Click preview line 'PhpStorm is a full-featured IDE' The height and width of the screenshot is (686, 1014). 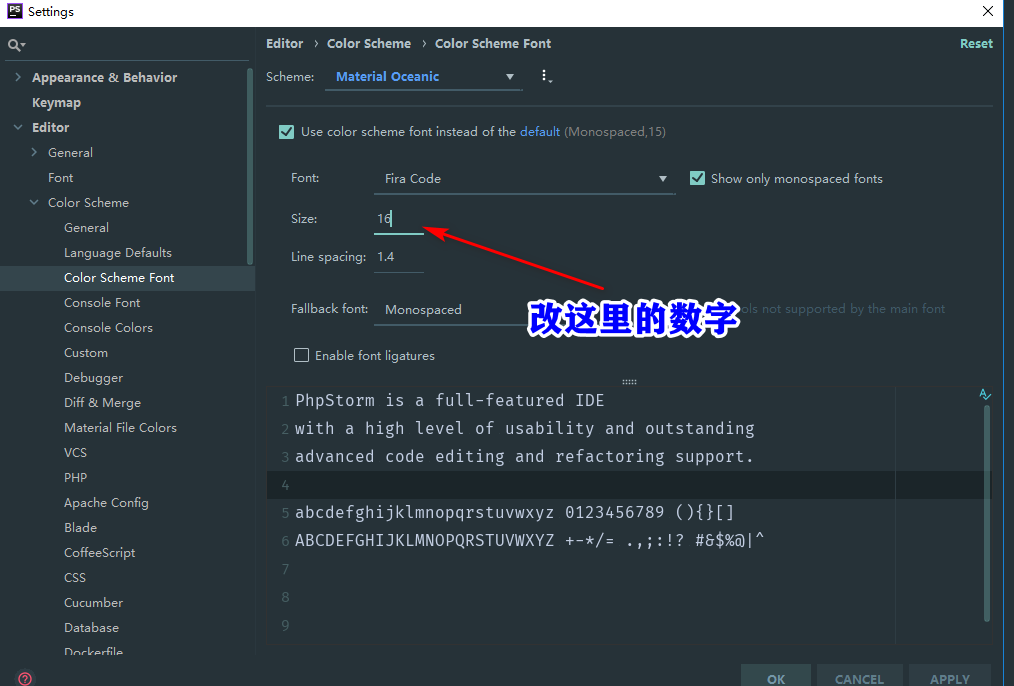[x=449, y=401]
